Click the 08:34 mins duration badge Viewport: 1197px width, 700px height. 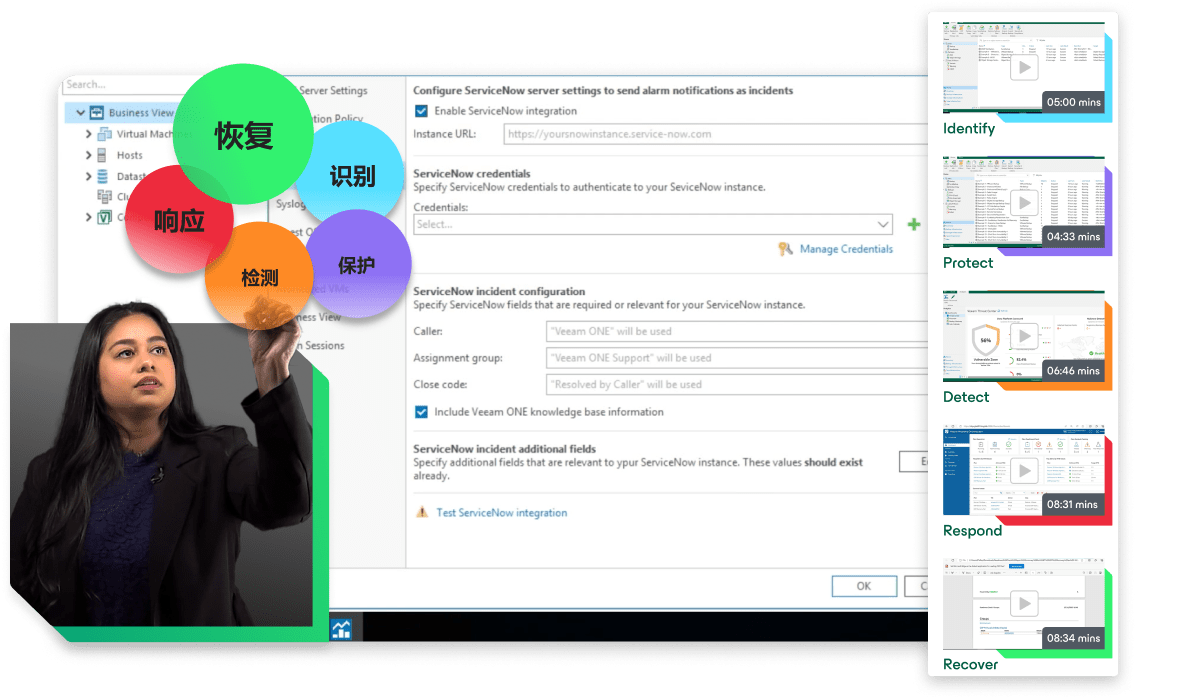pos(1073,638)
